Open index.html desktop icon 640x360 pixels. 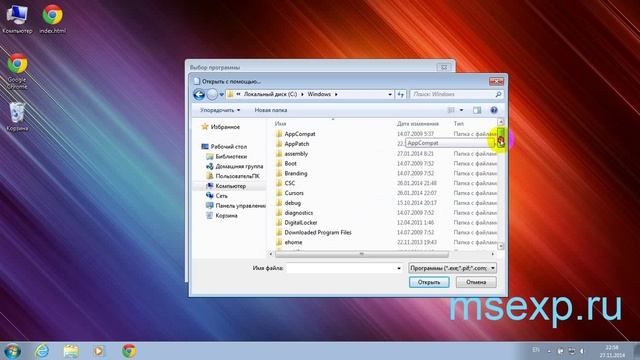point(52,18)
